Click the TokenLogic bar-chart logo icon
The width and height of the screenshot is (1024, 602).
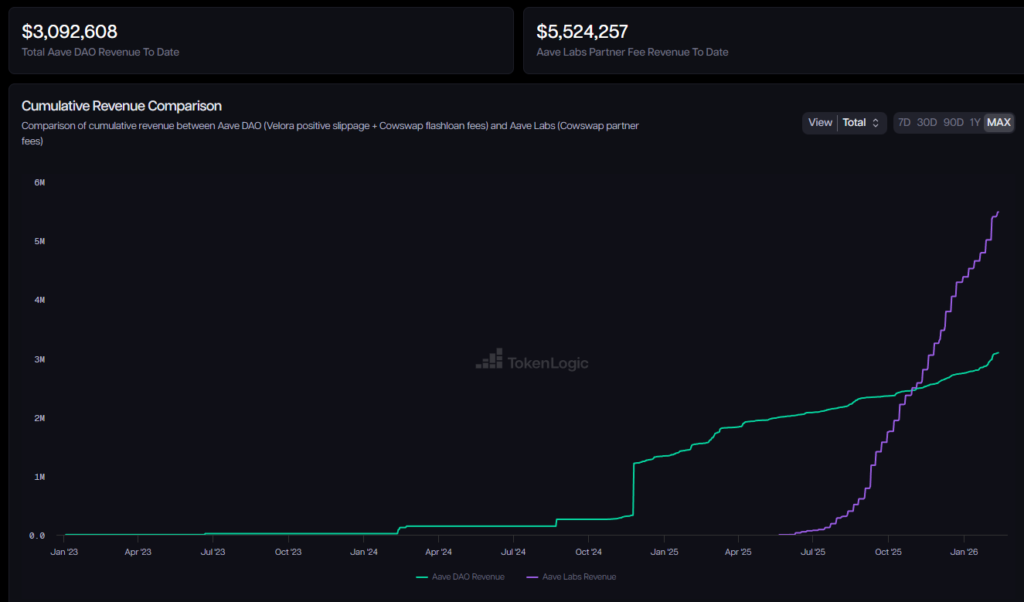pyautogui.click(x=489, y=360)
